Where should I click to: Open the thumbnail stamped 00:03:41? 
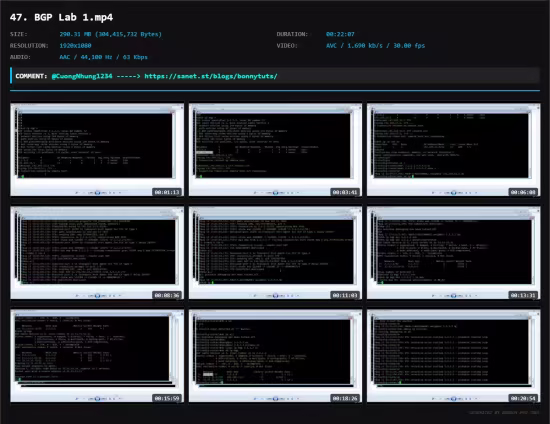pos(275,150)
